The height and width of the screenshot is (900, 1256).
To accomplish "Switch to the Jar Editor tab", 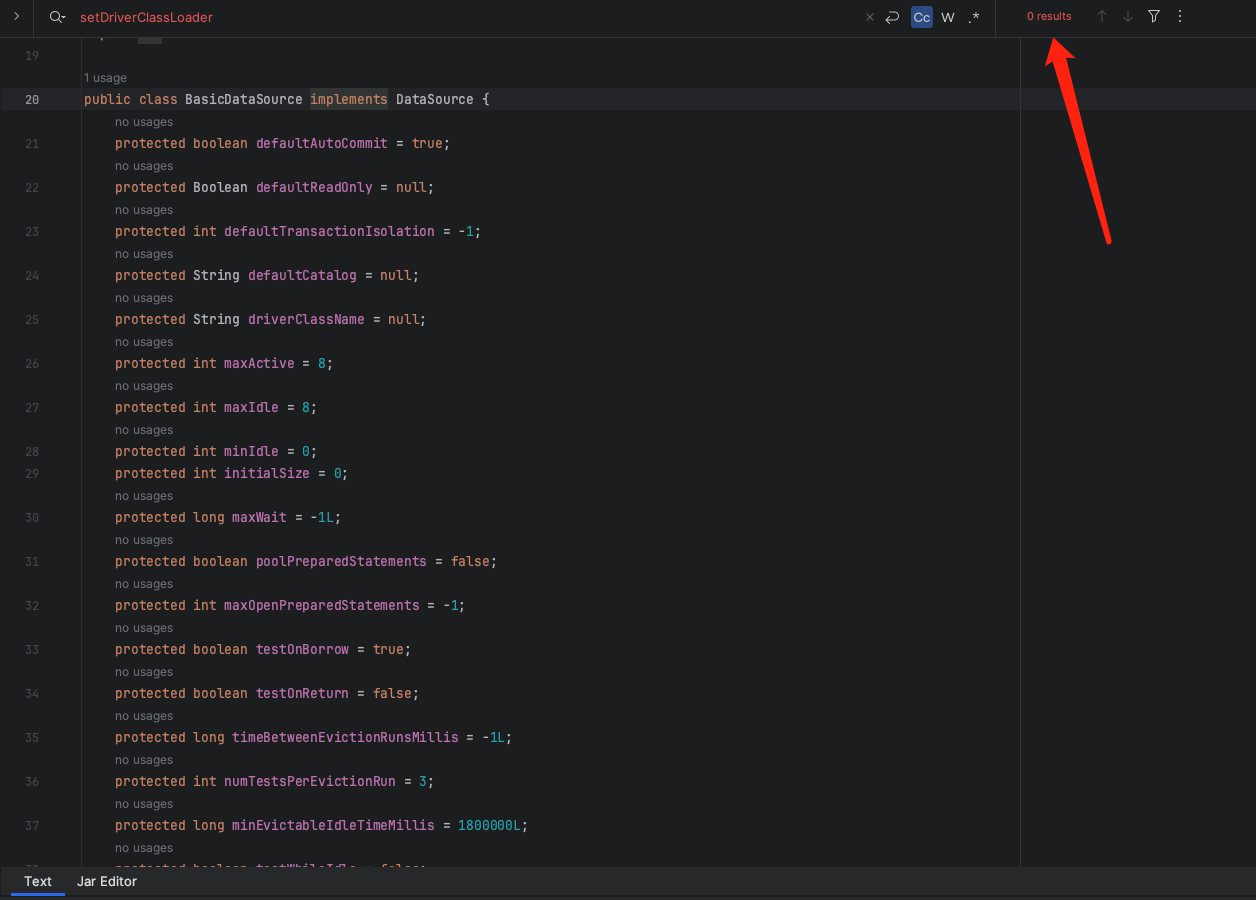I will coord(107,881).
